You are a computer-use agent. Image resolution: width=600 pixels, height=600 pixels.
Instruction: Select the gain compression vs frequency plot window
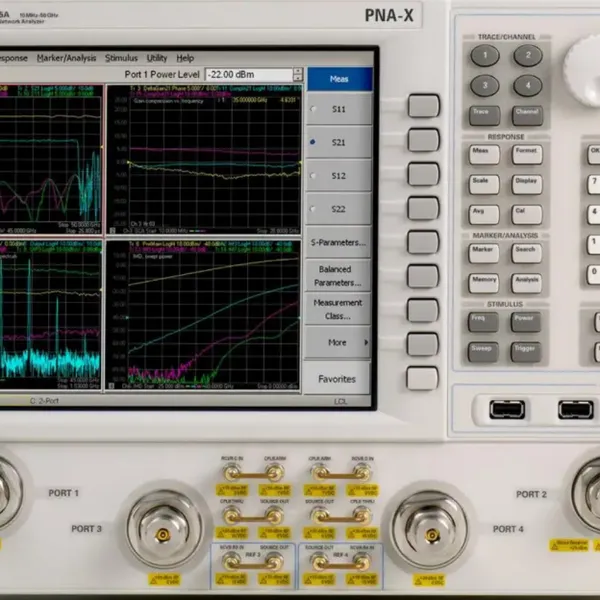[x=204, y=159]
